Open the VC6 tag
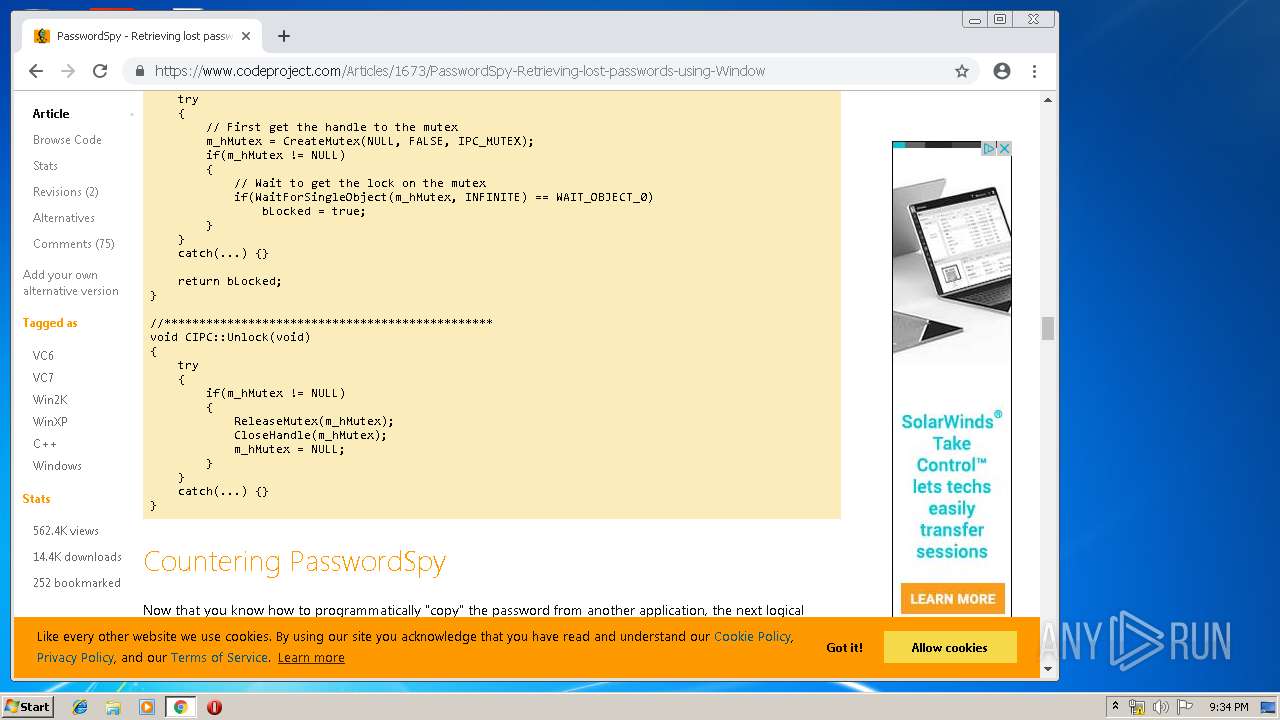 (43, 356)
